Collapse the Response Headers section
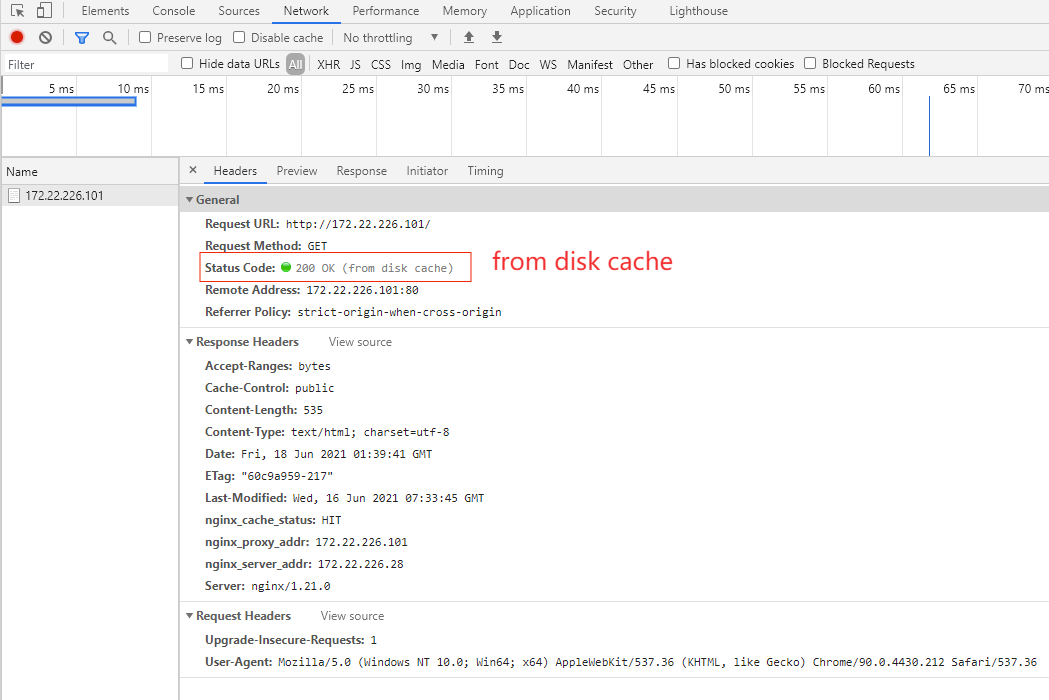The height and width of the screenshot is (700, 1049). pos(189,341)
